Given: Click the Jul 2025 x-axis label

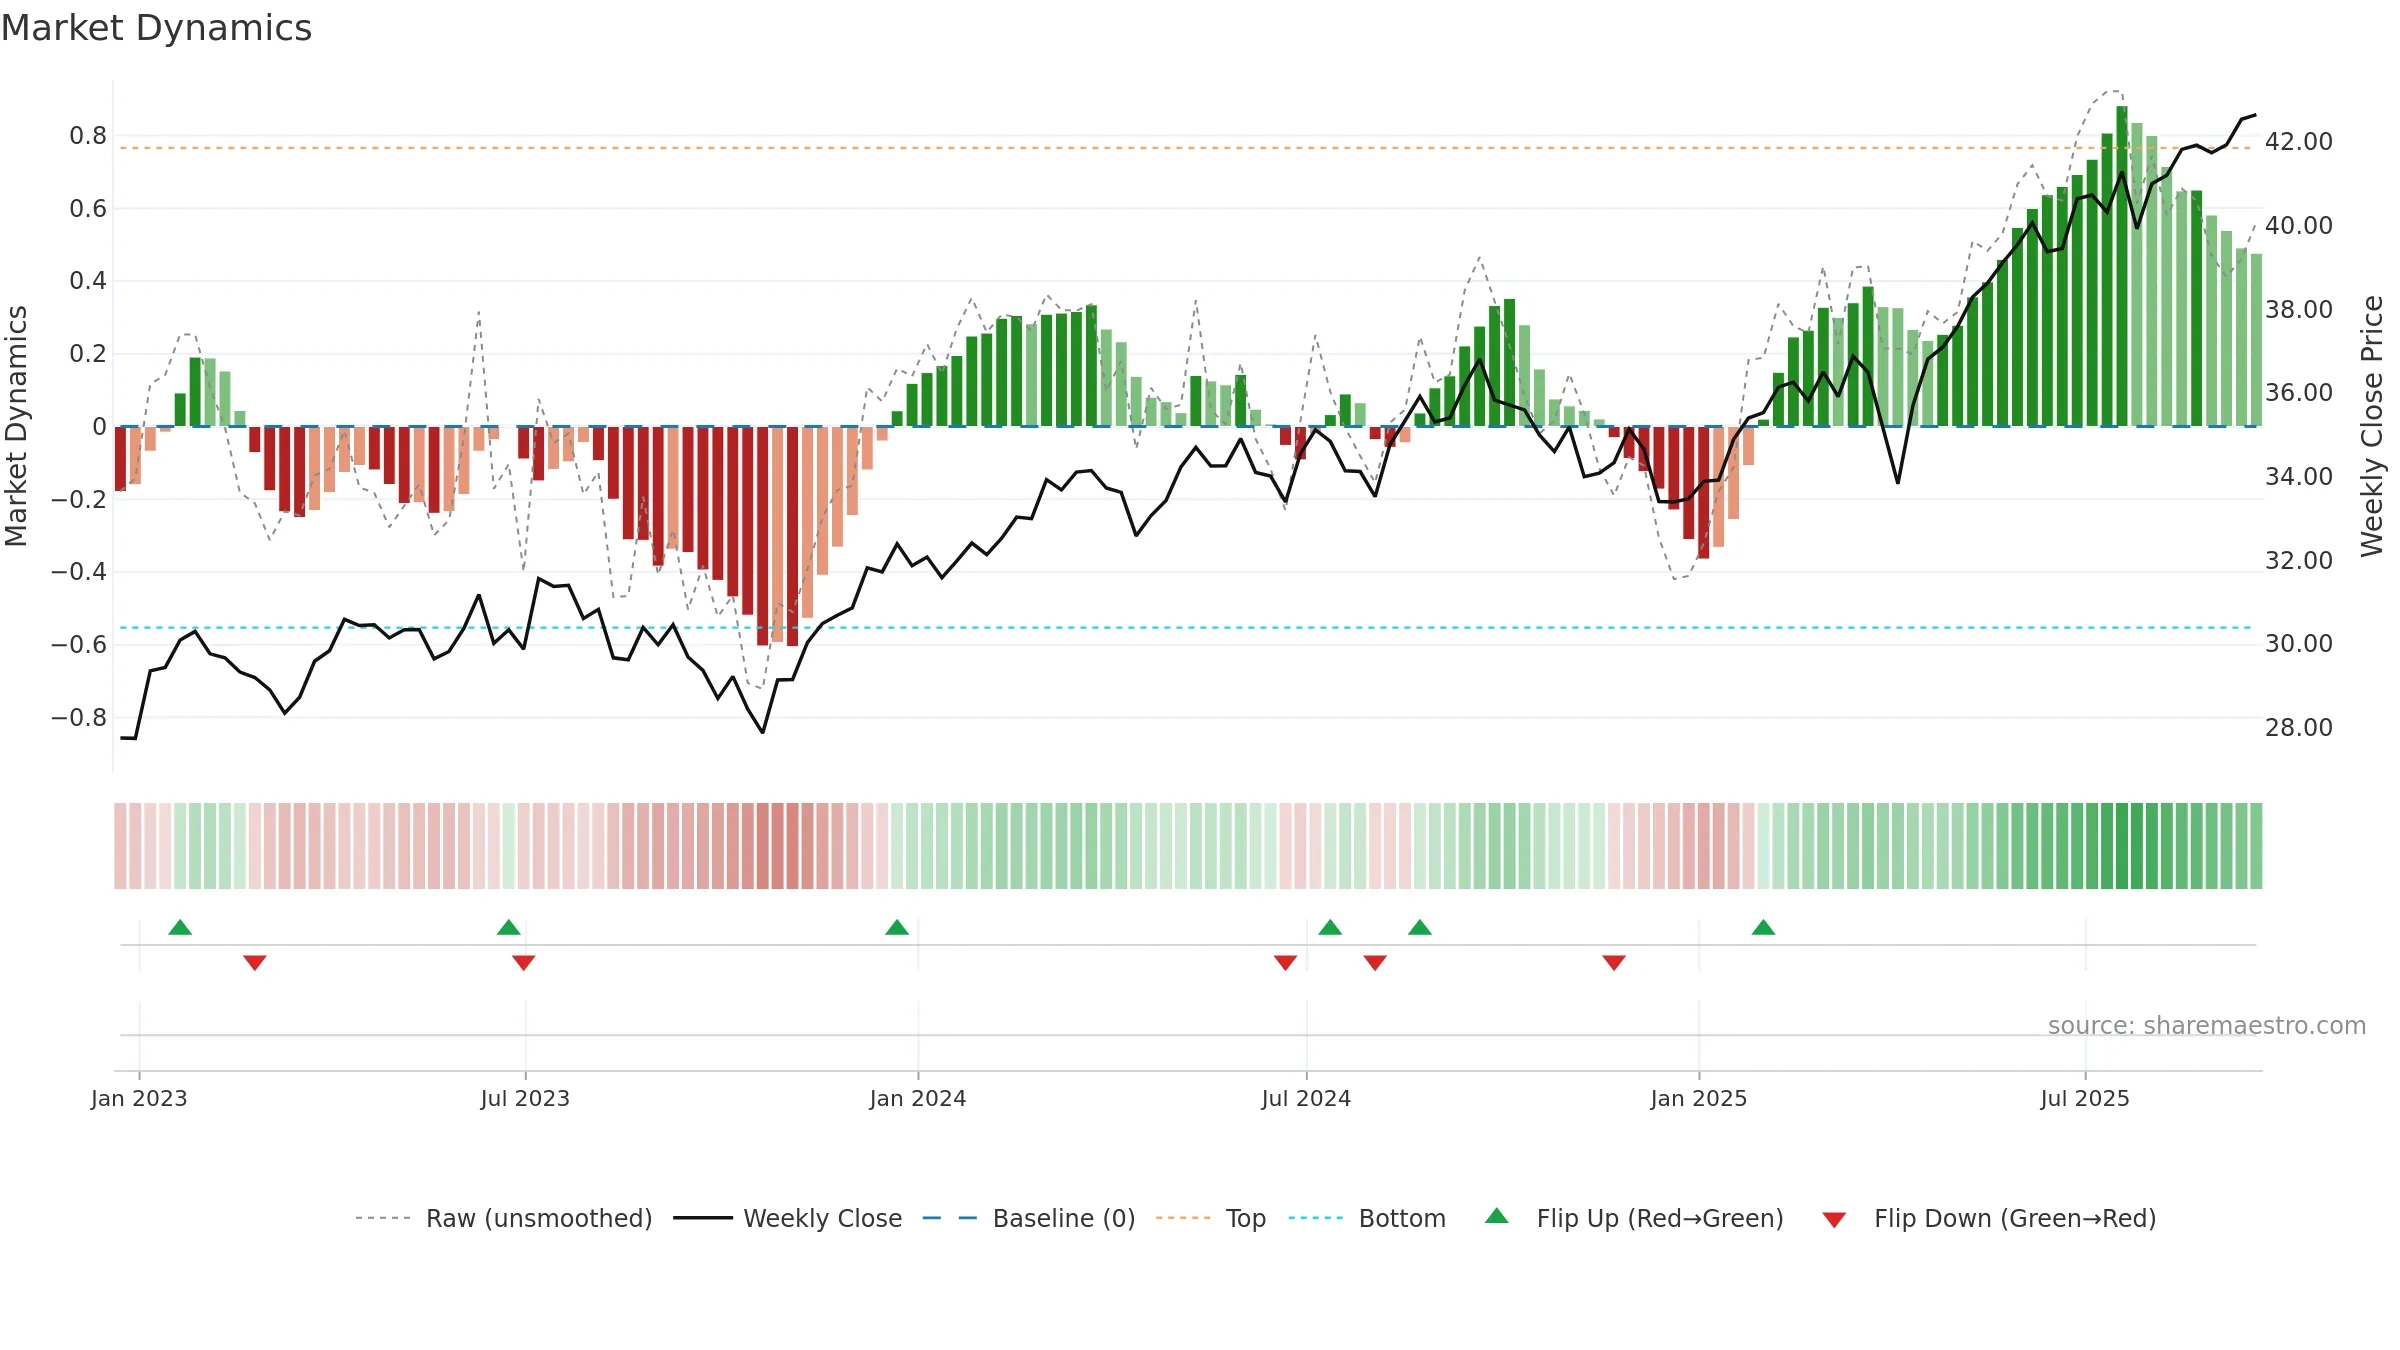Looking at the screenshot, I should click(2085, 1098).
